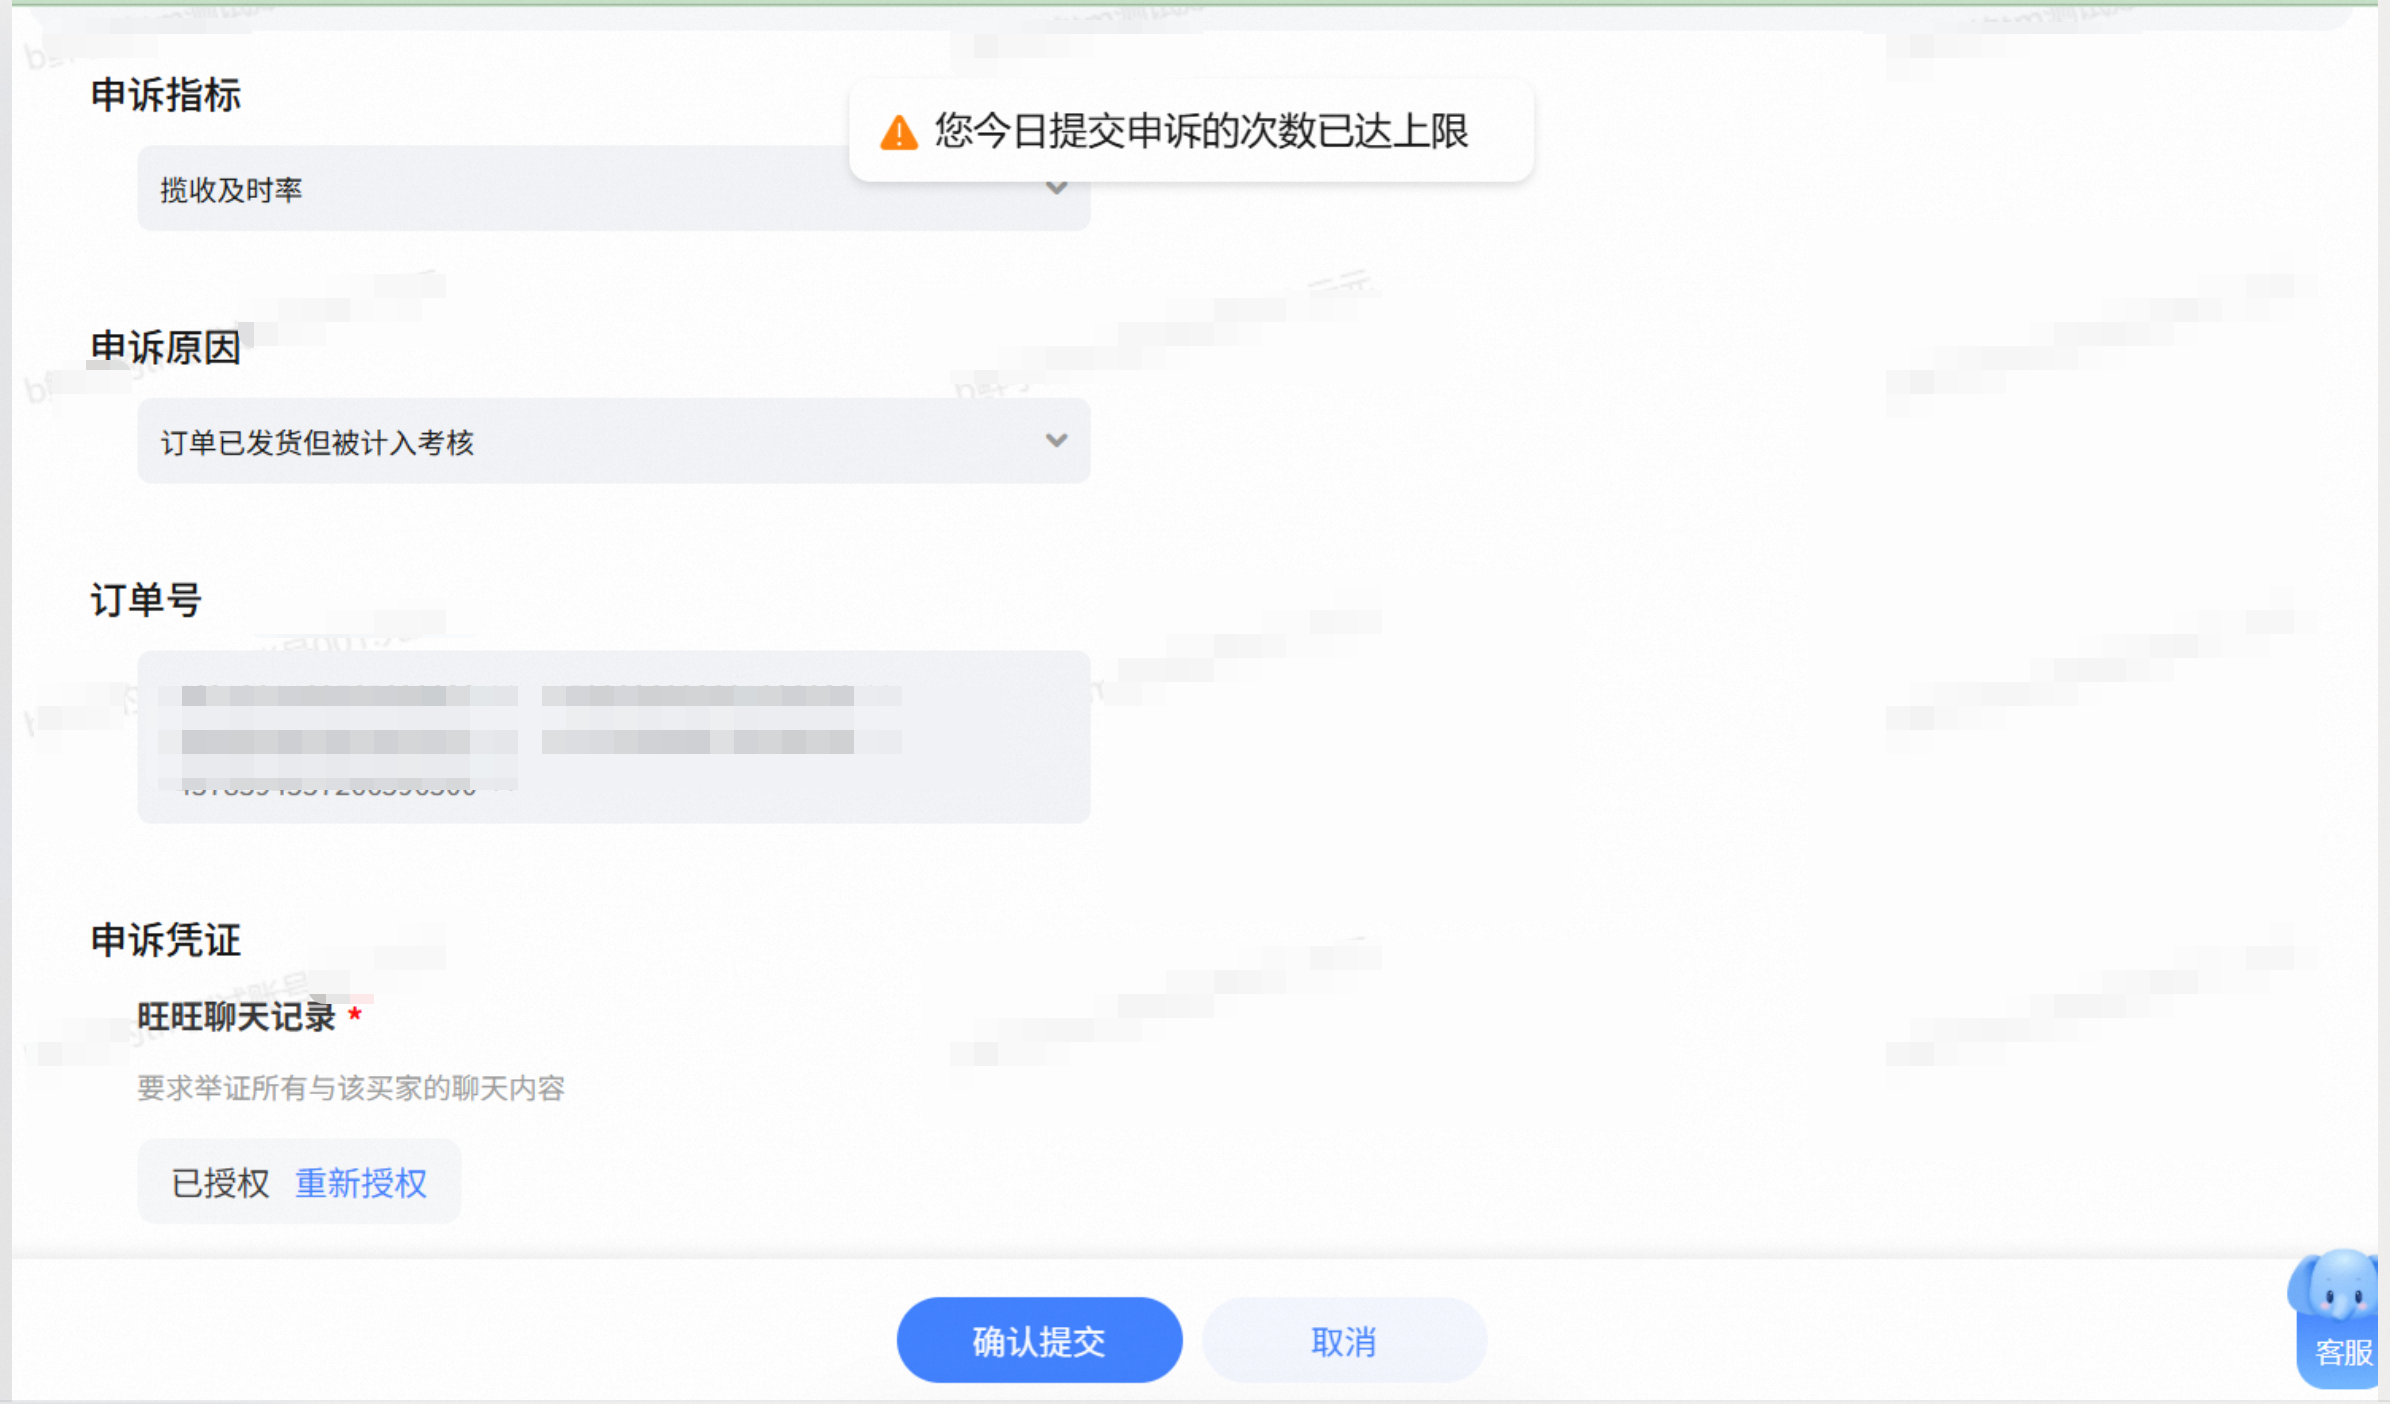2390x1404 pixels.
Task: Click the 已授权 status text
Action: 221,1183
